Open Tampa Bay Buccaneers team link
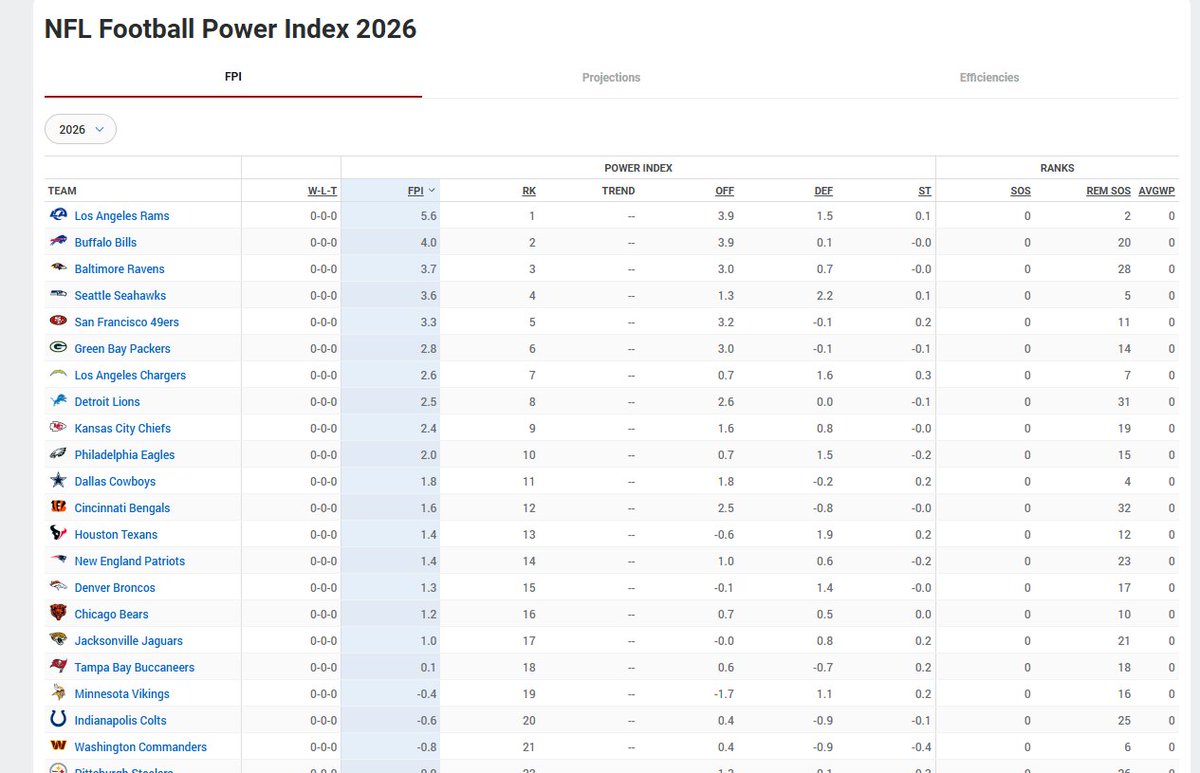Viewport: 1200px width, 773px height. pyautogui.click(x=134, y=667)
